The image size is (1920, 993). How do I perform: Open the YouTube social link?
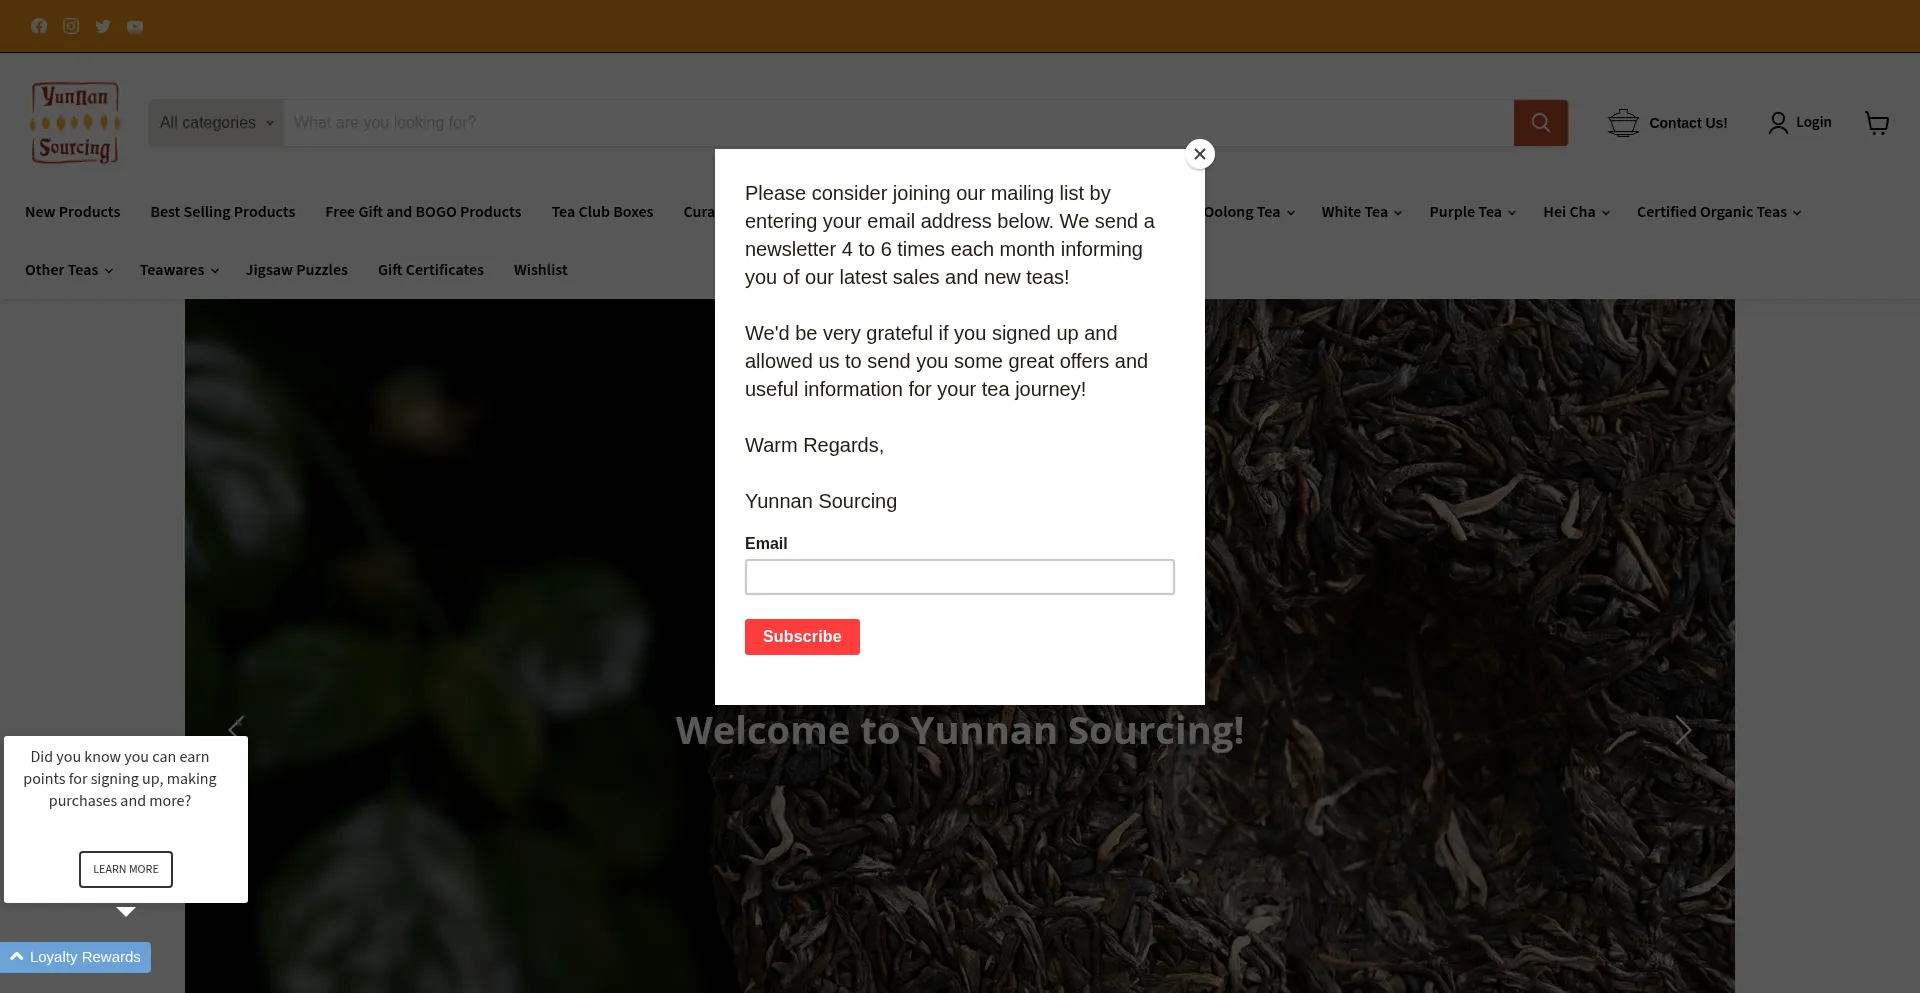pos(135,26)
